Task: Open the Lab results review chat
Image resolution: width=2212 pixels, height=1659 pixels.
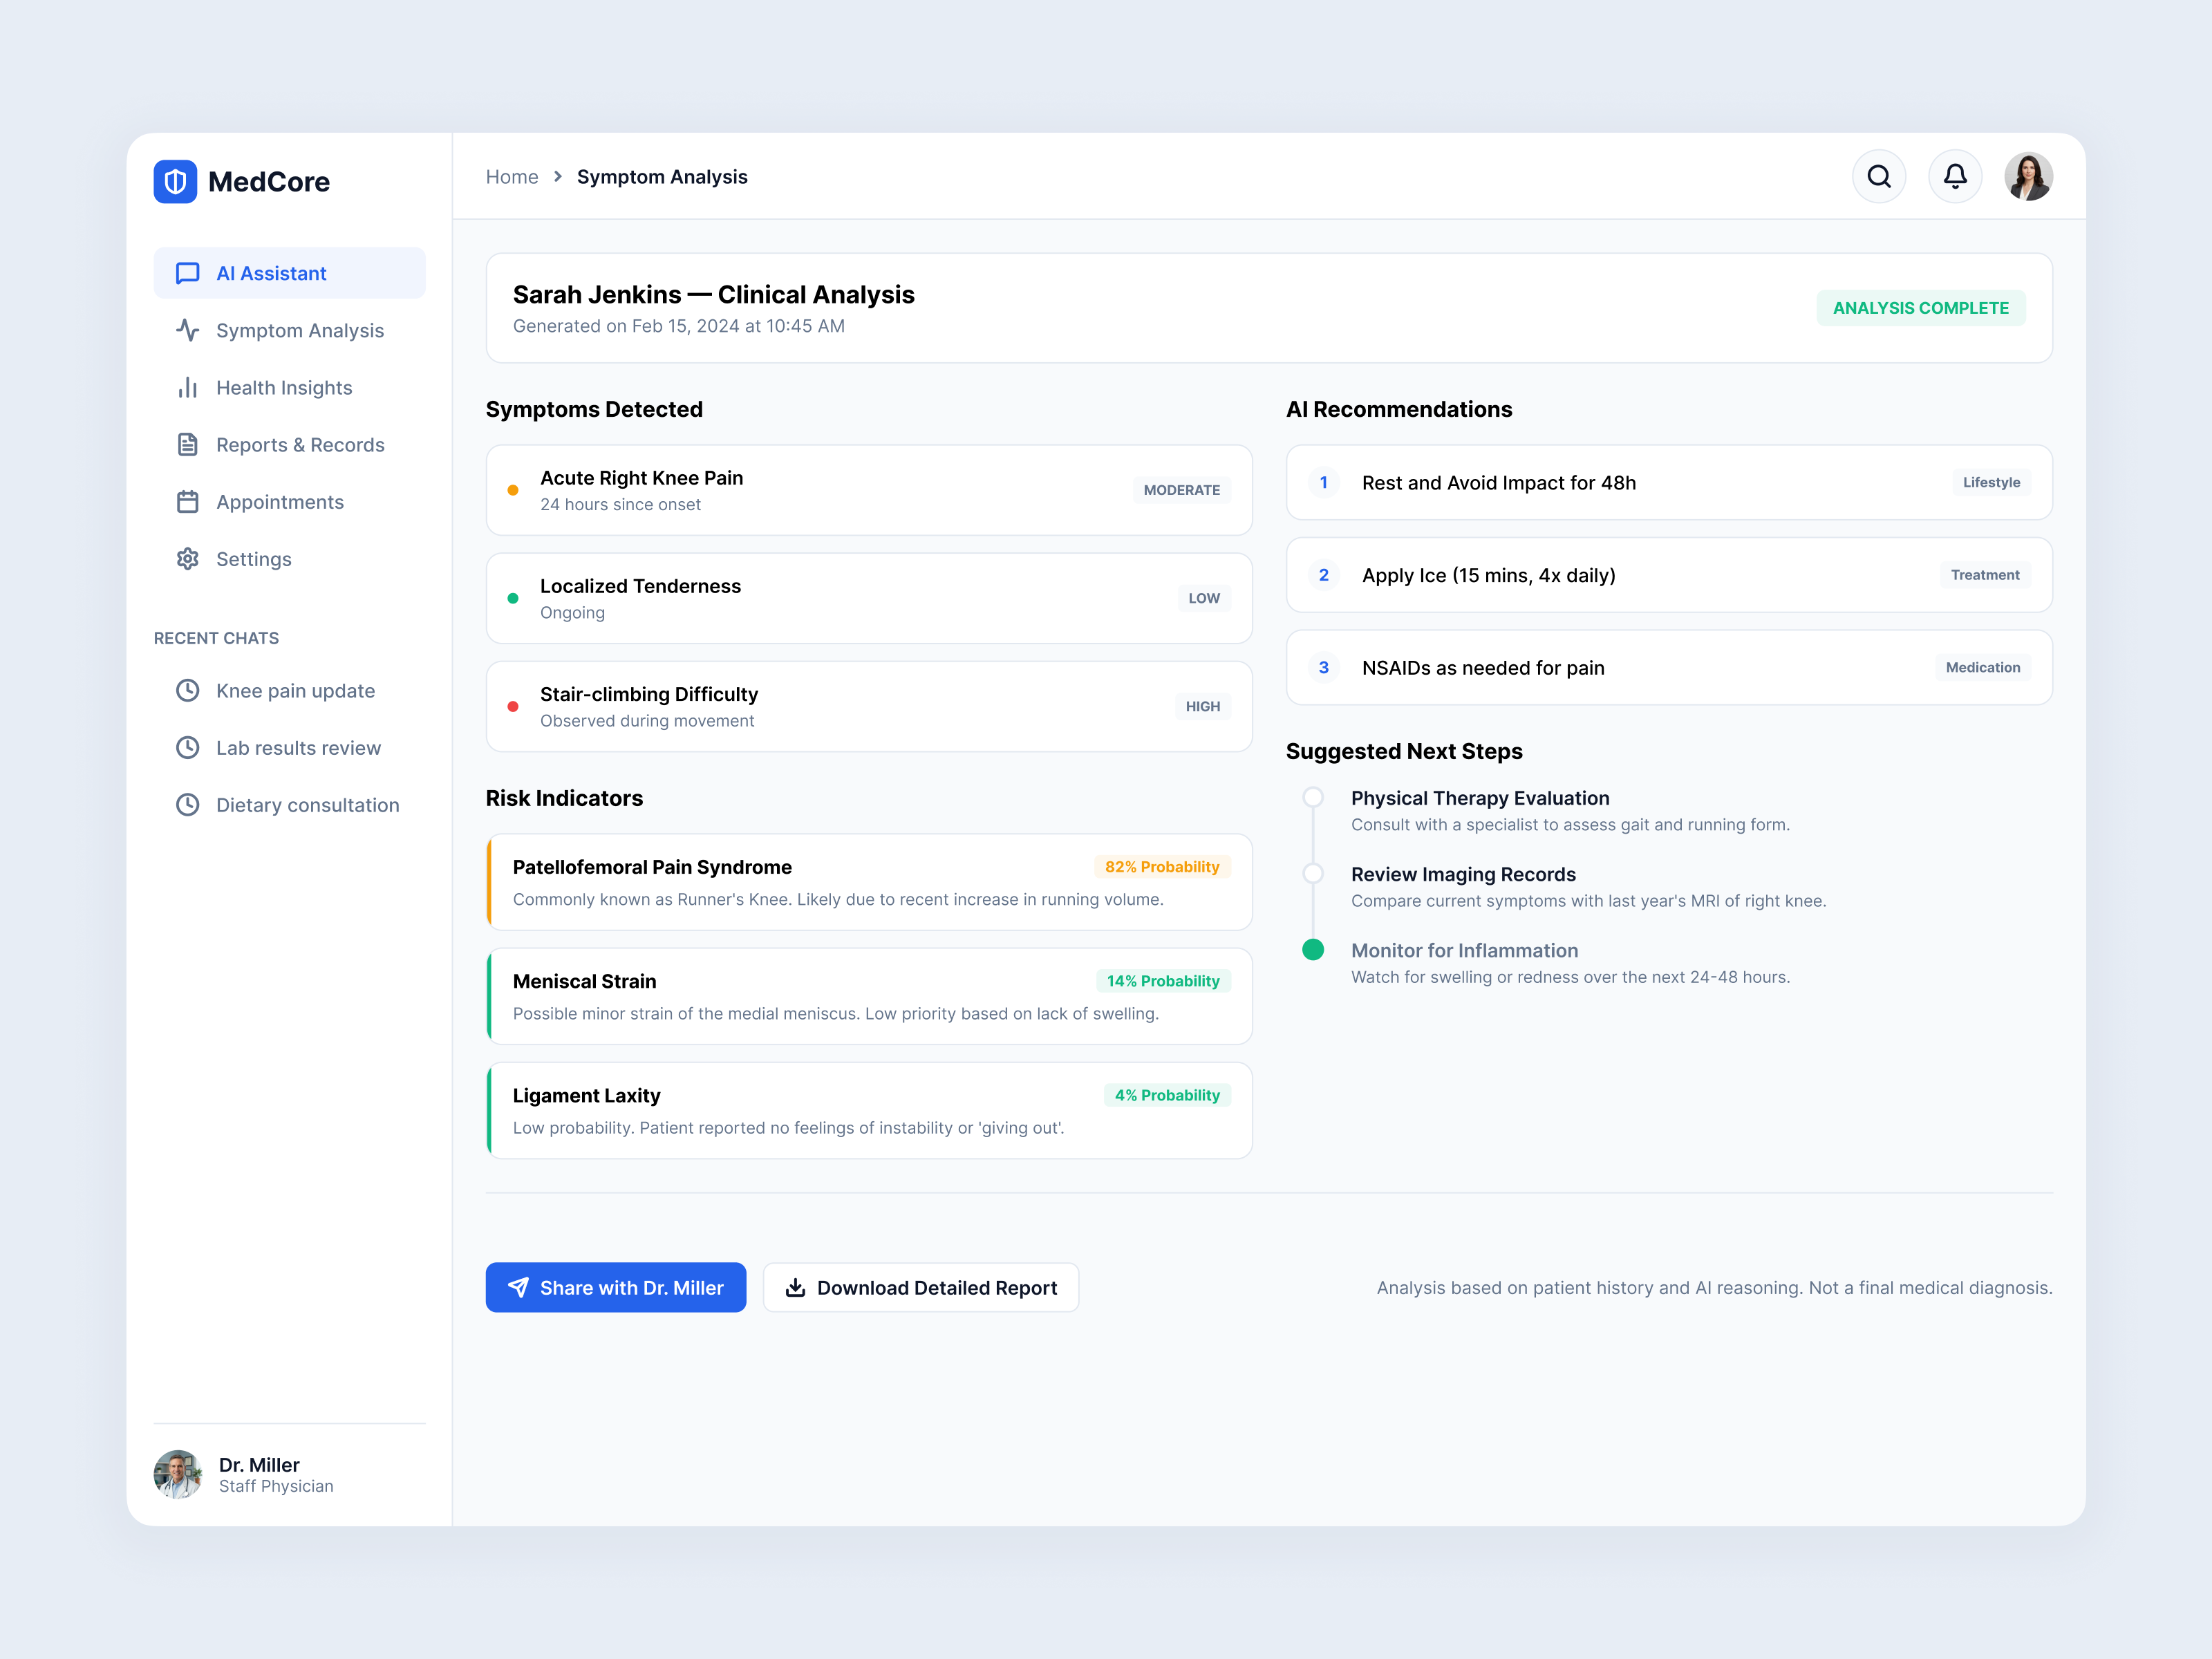Action: 290,747
